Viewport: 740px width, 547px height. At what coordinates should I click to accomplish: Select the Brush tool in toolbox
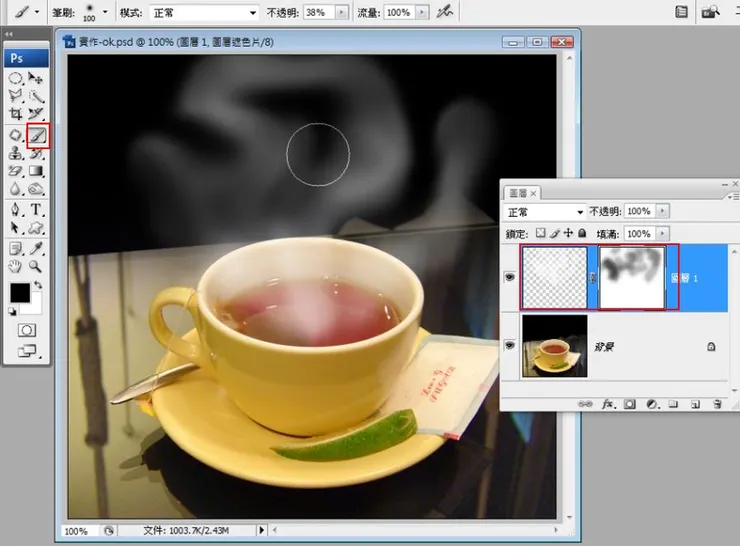(36, 134)
